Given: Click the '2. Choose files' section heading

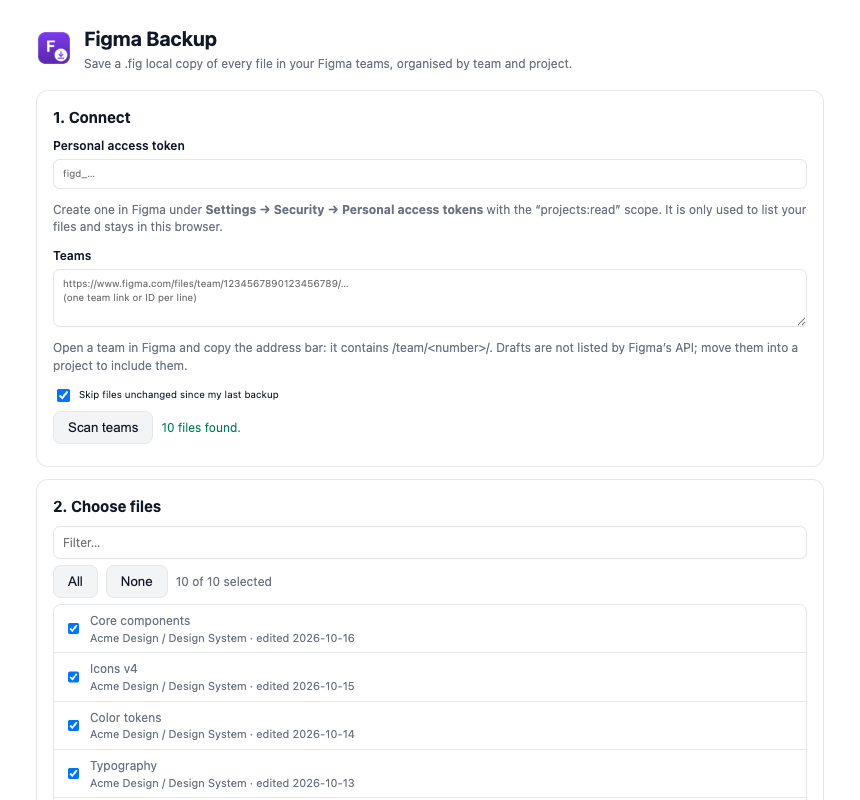Looking at the screenshot, I should 107,506.
